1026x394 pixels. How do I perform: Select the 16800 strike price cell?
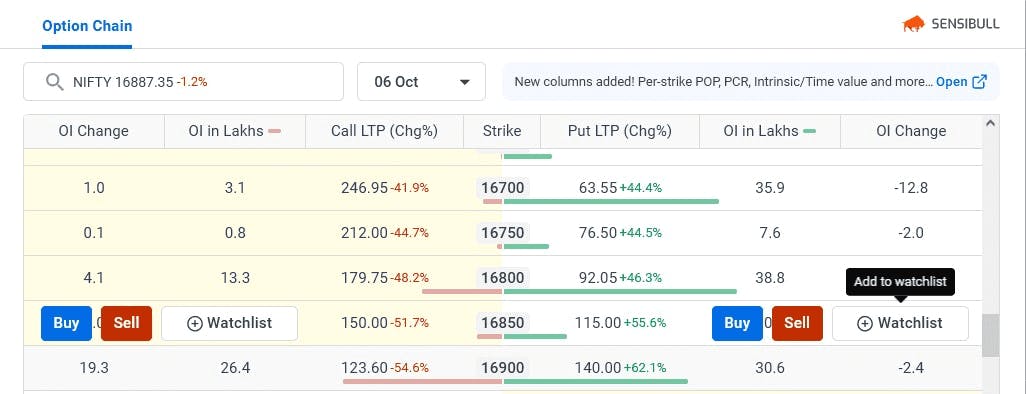pyautogui.click(x=503, y=278)
